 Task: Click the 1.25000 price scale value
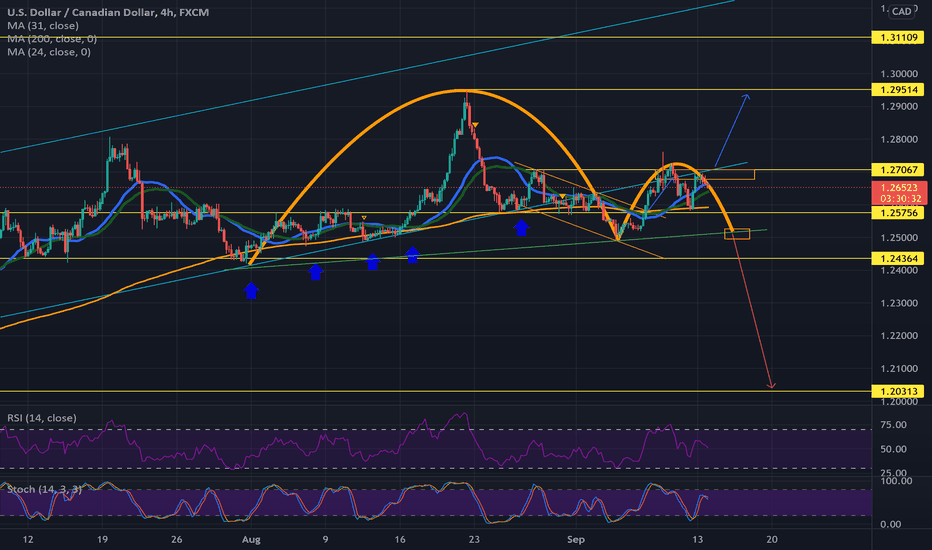point(899,238)
